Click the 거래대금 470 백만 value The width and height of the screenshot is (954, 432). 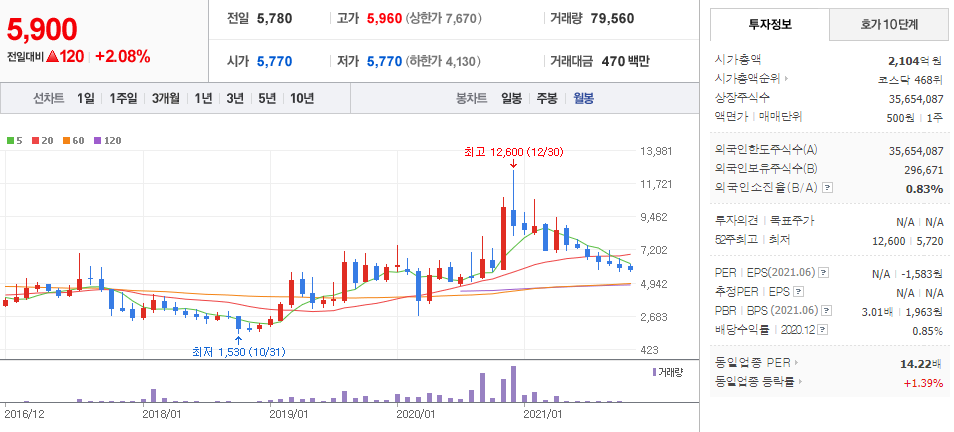coord(625,61)
